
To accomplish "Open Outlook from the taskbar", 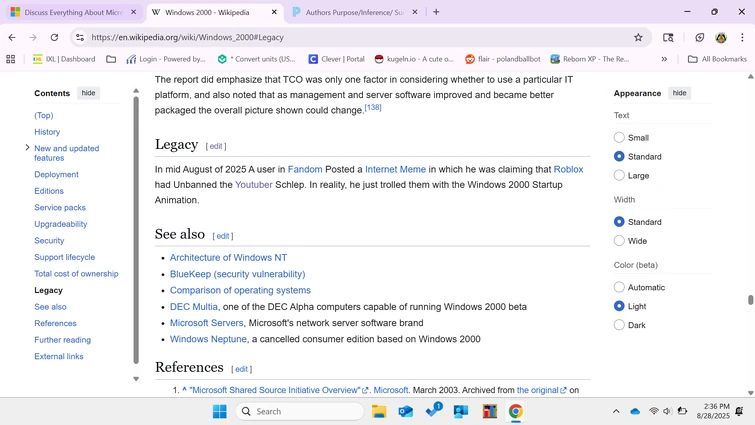I will 406,411.
